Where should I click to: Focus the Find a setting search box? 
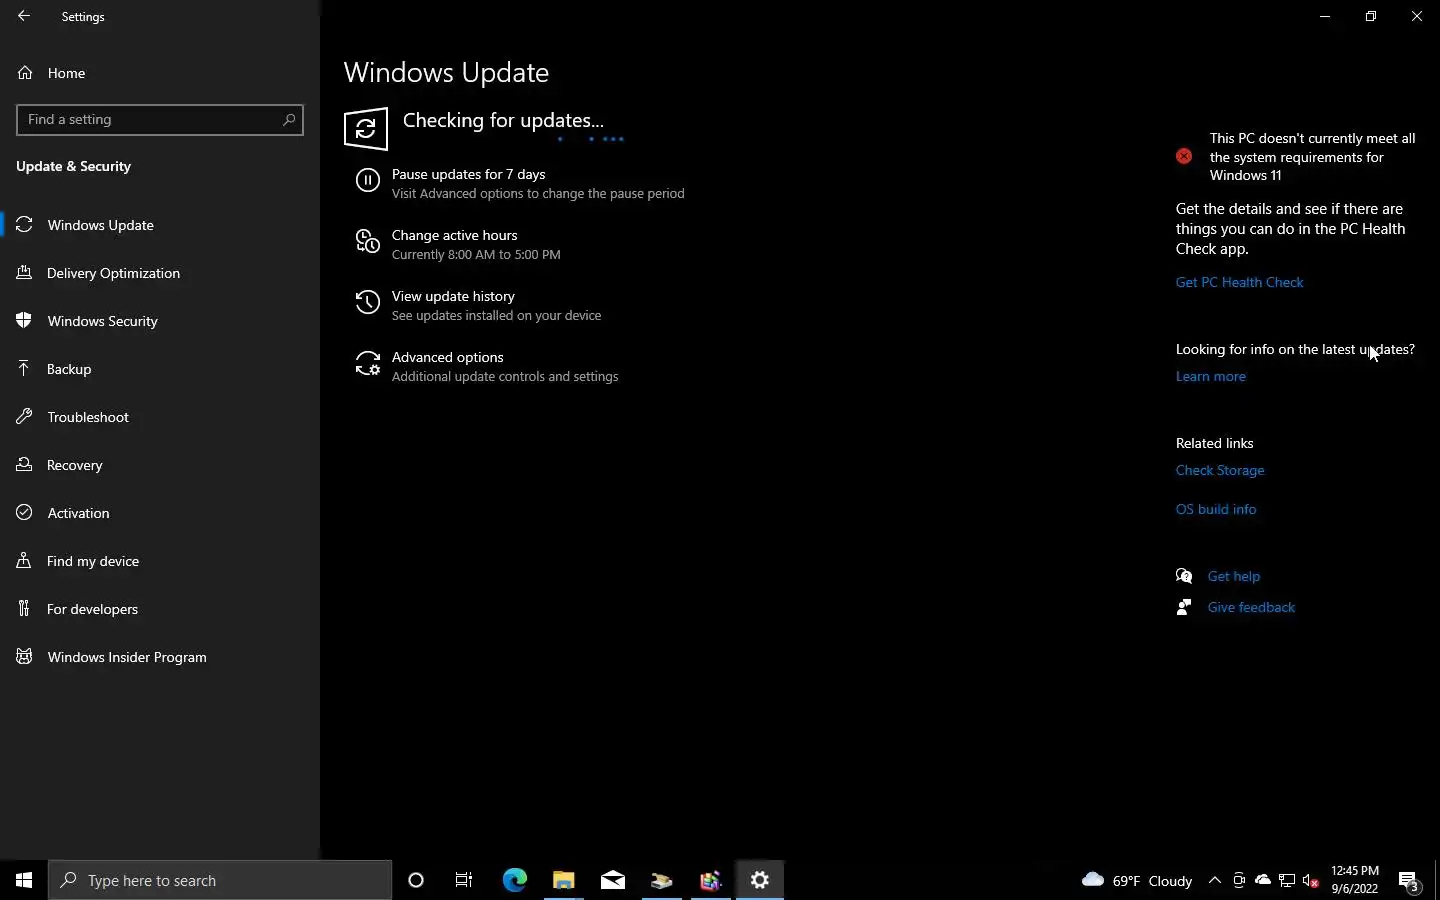pyautogui.click(x=160, y=119)
